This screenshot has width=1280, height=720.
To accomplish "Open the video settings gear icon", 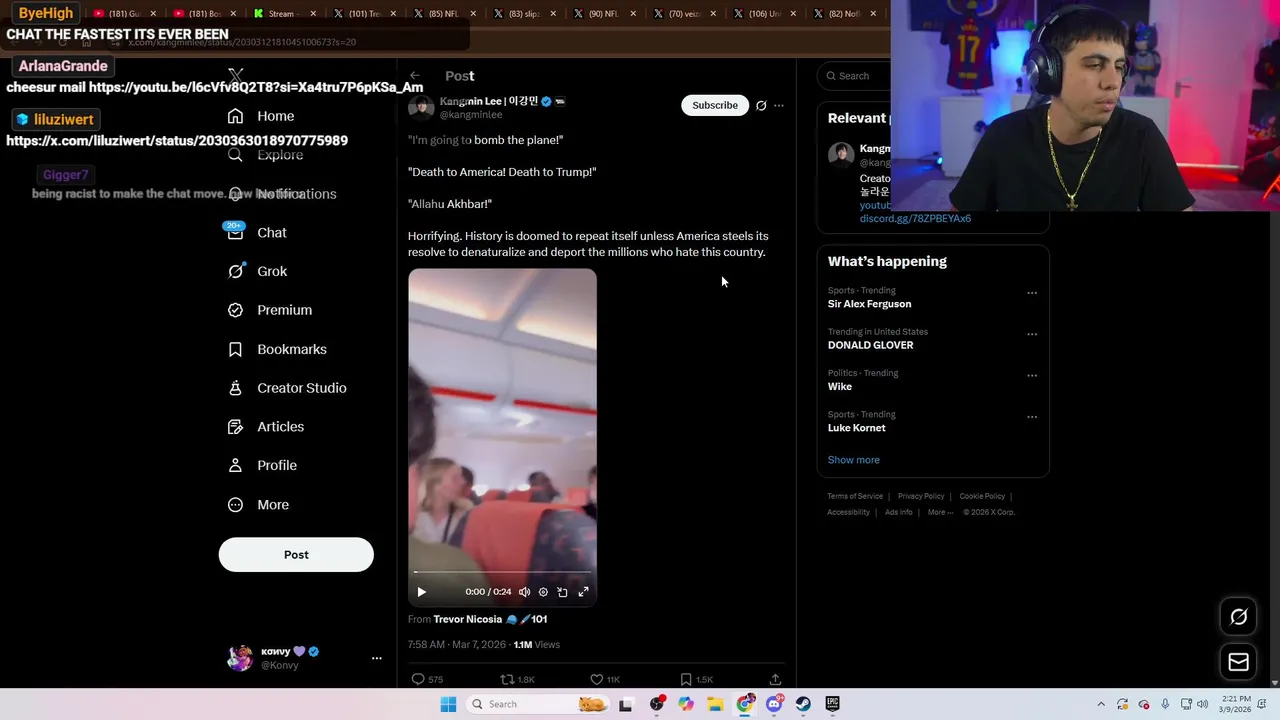I will (543, 592).
